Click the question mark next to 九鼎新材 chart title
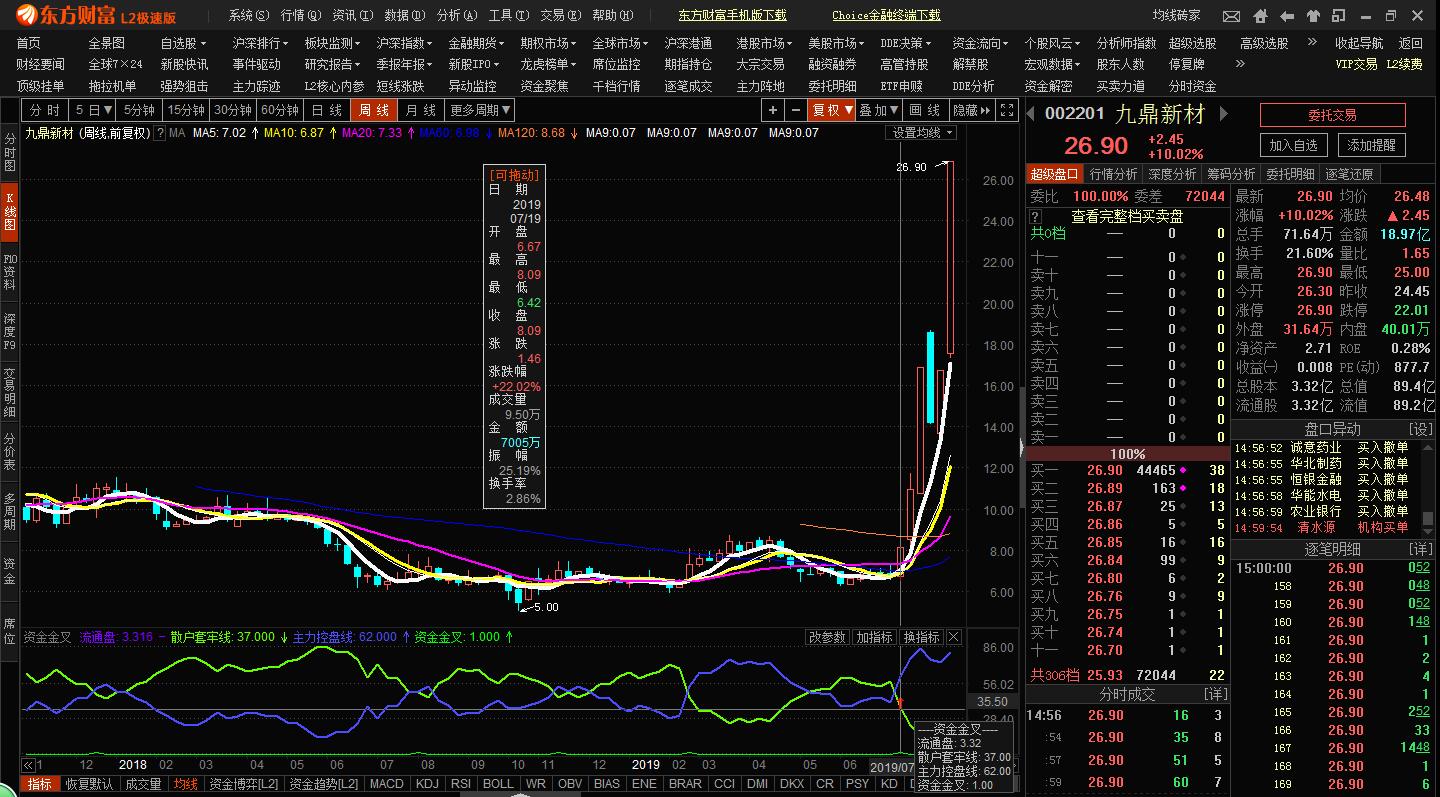 point(160,133)
